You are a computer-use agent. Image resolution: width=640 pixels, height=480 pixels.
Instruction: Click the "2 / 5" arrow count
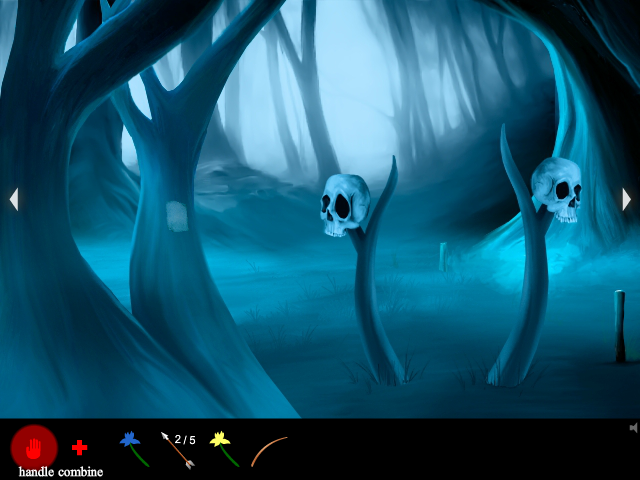tap(185, 440)
